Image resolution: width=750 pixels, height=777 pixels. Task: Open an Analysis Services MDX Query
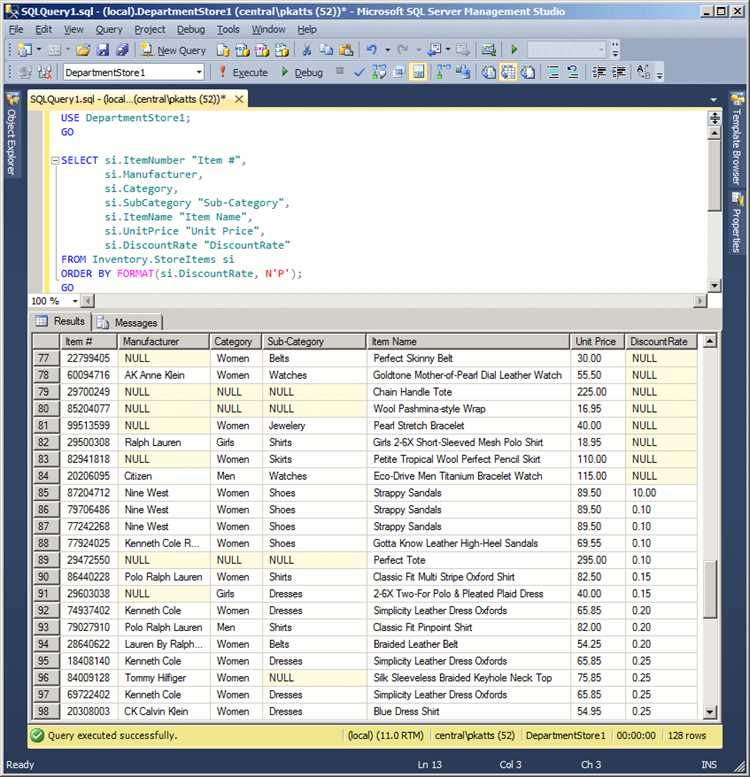pyautogui.click(x=242, y=50)
